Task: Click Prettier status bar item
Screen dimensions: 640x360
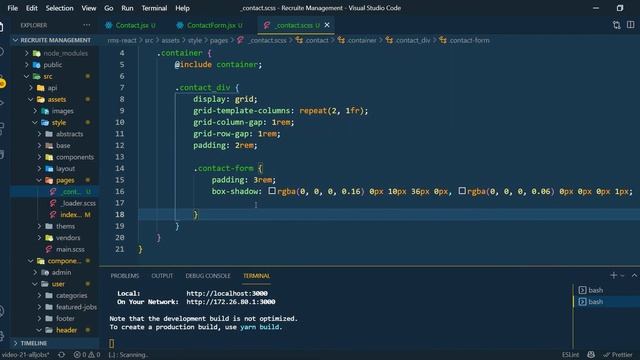Action: click(618, 355)
